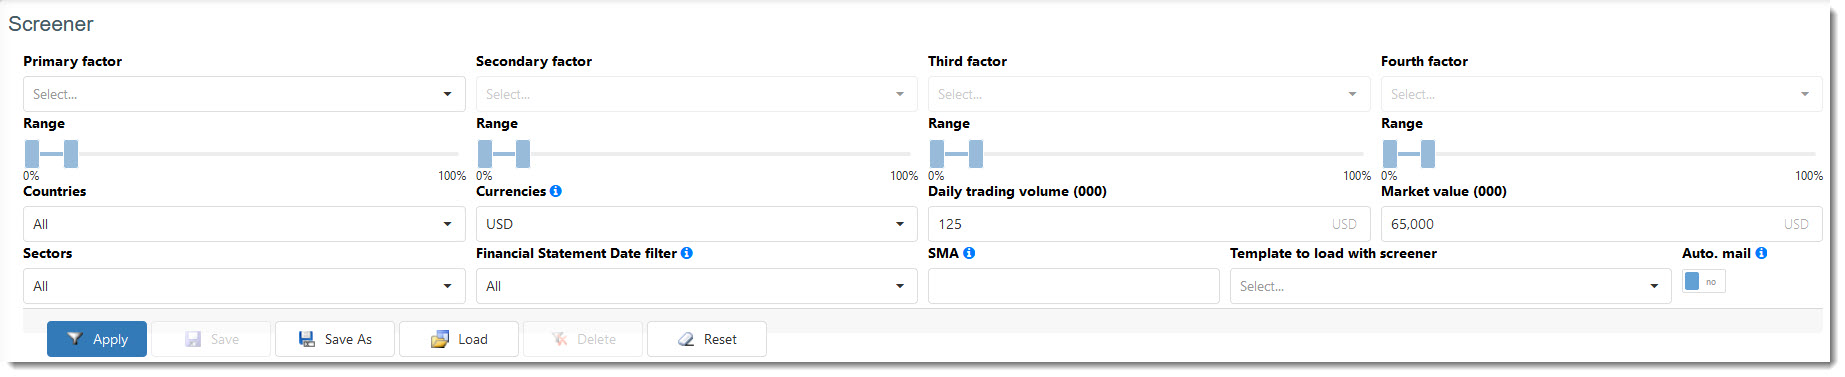
Task: Click the Save As button label
Action: point(348,339)
